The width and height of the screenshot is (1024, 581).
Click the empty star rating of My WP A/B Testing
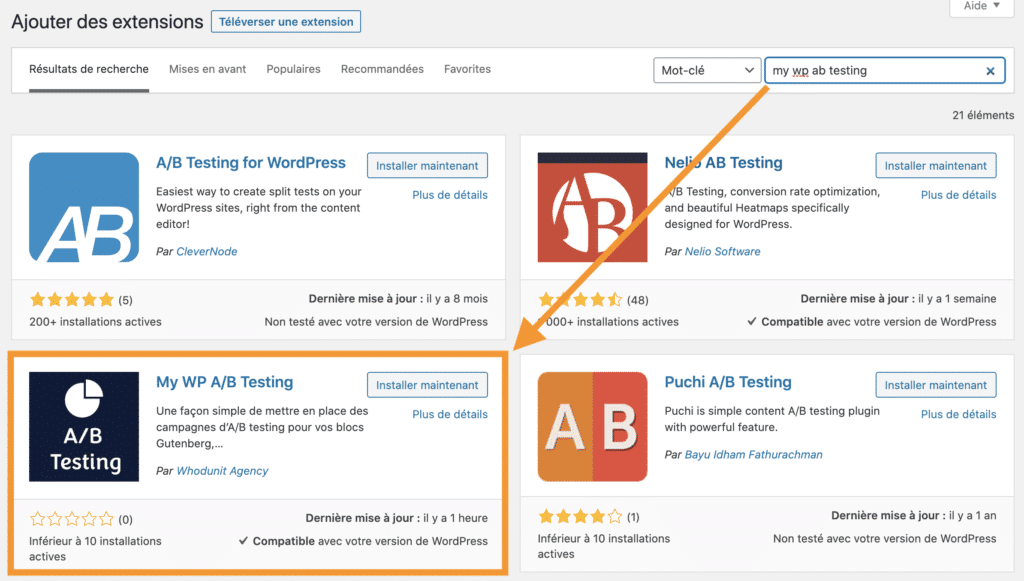pyautogui.click(x=72, y=519)
